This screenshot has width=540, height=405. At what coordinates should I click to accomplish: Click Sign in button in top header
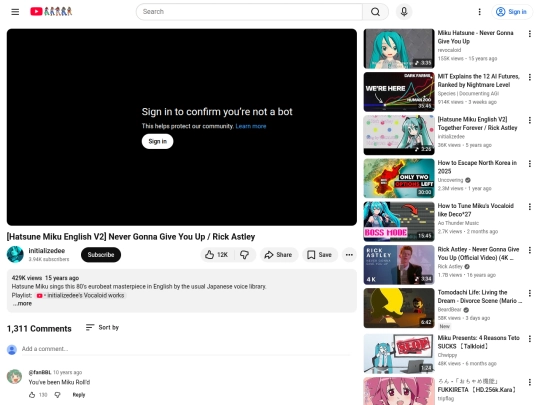[x=511, y=12]
